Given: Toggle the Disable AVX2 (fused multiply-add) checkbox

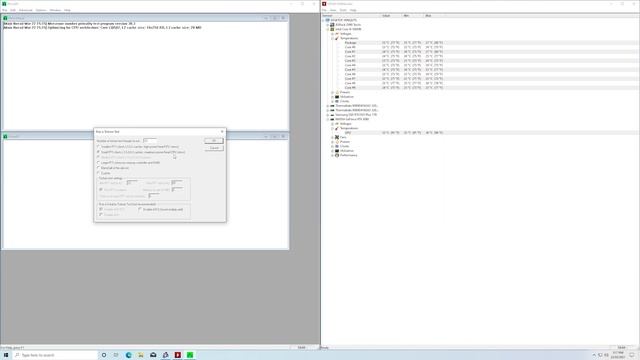Looking at the screenshot, I should coord(140,209).
